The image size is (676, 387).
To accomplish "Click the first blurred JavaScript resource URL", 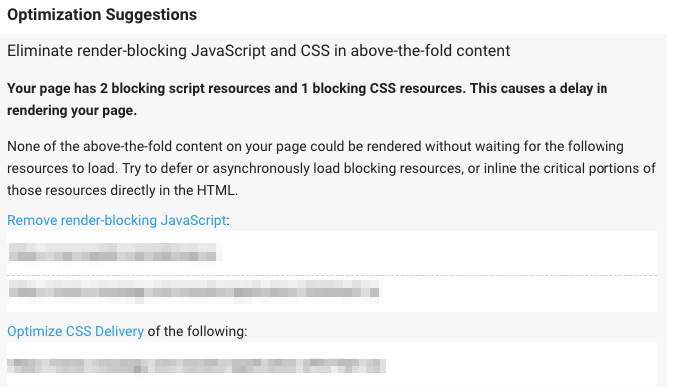I will tap(113, 253).
